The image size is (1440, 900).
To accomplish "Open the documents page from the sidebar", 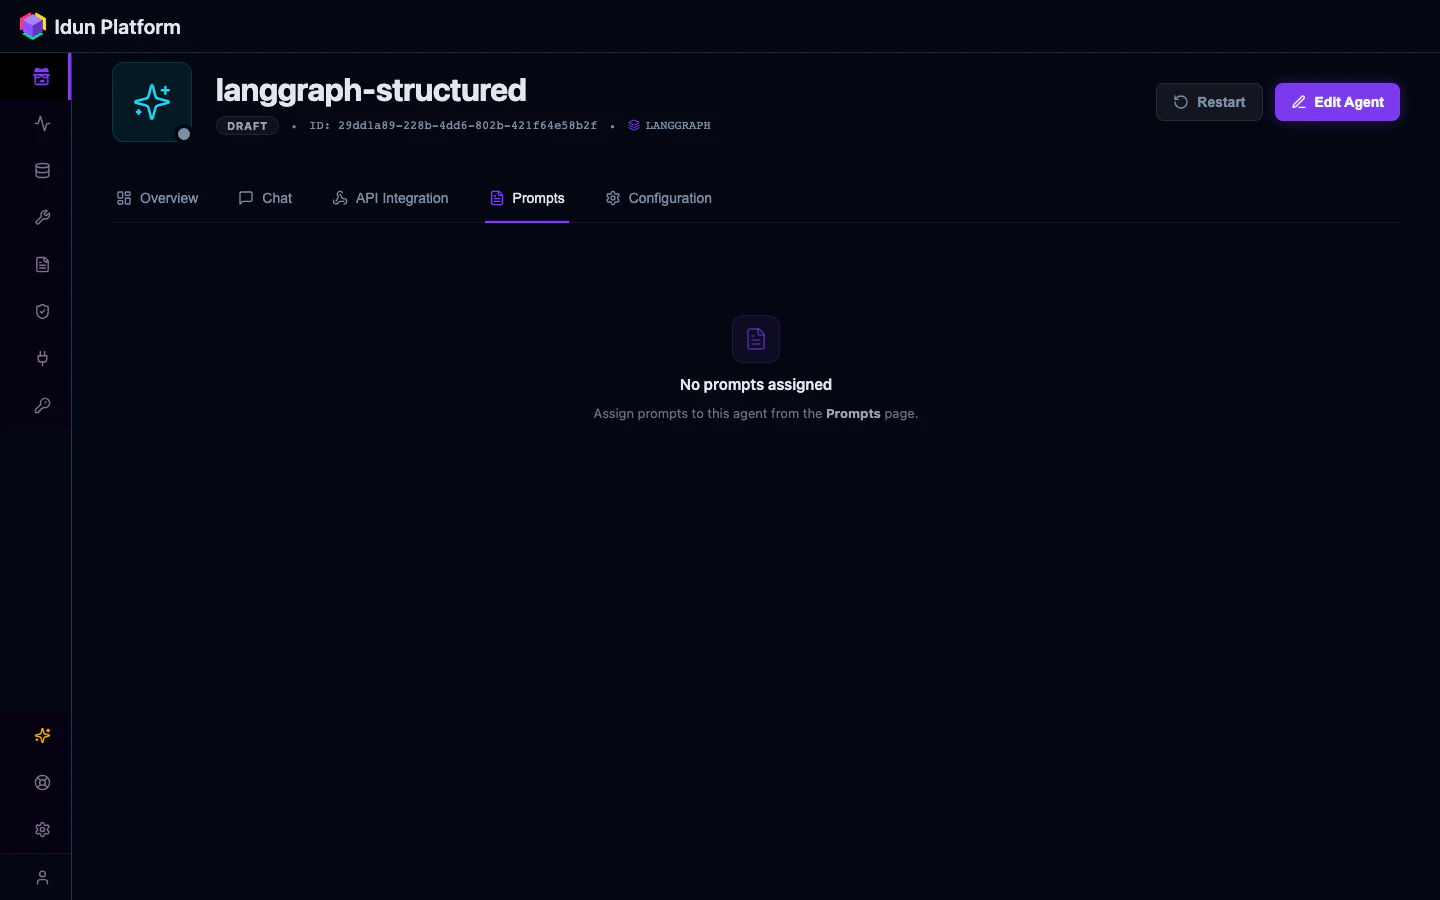I will click(x=42, y=264).
